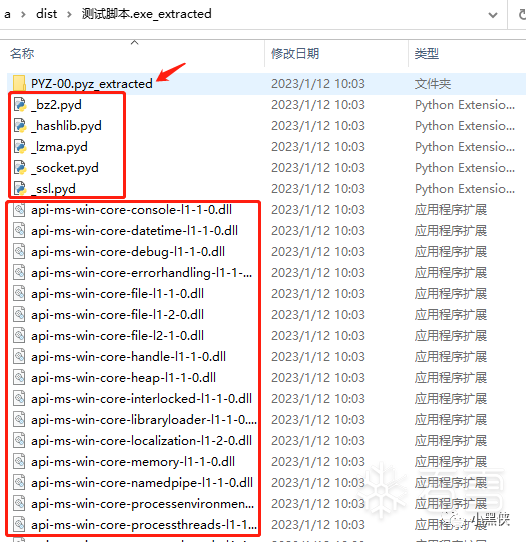Select api-ms-win-core-file-l2-1-0.dll file name
This screenshot has height=543, width=526.
click(117, 336)
